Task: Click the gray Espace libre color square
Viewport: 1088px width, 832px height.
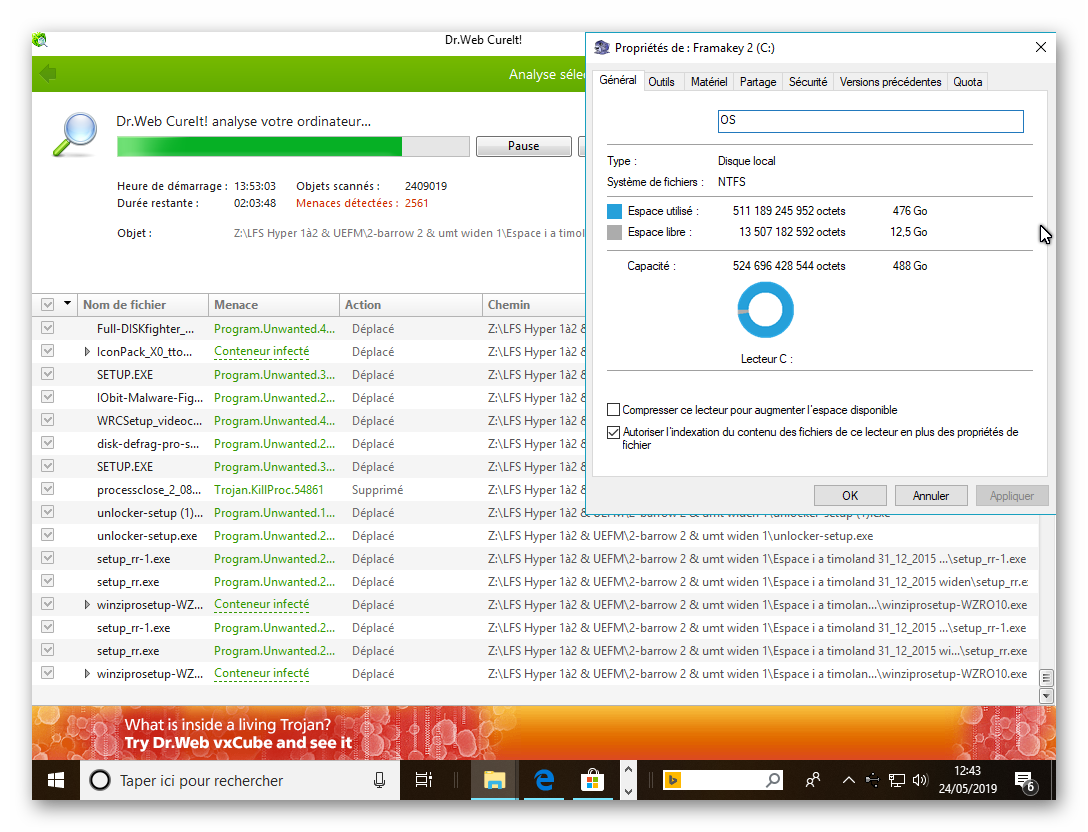Action: click(x=614, y=232)
